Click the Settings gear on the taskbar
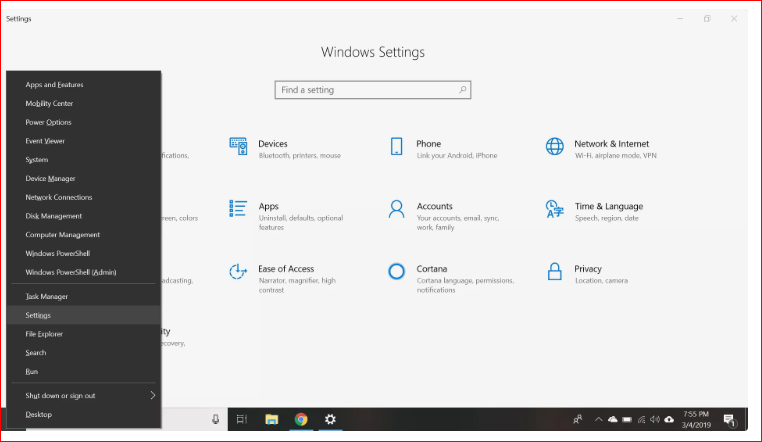Screen dimensions: 762x442 [x=330, y=419]
